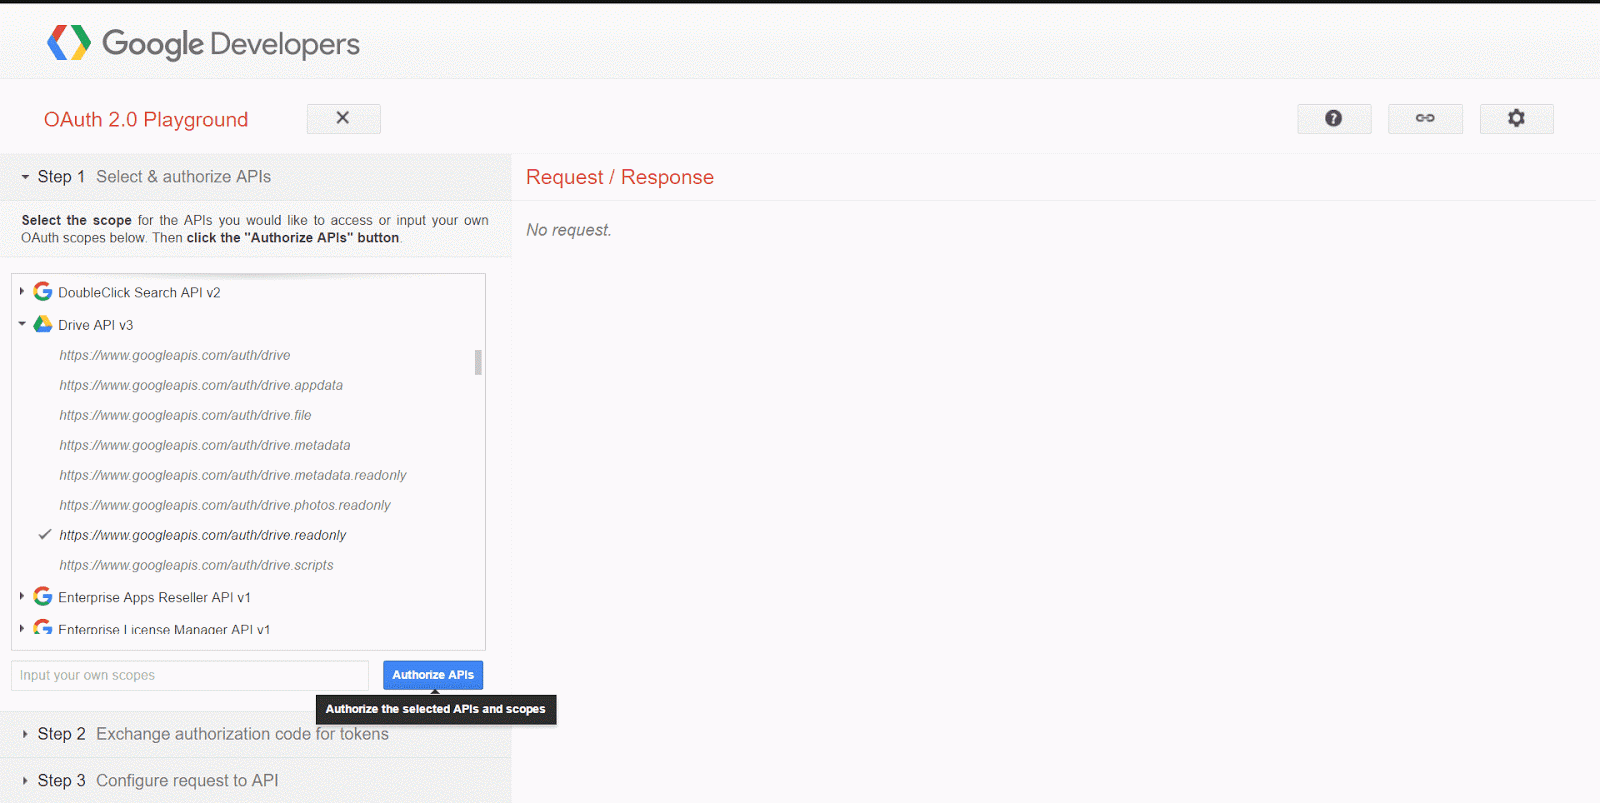Expand the Step 3 section arrow
Viewport: 1600px width, 803px height.
[x=25, y=781]
